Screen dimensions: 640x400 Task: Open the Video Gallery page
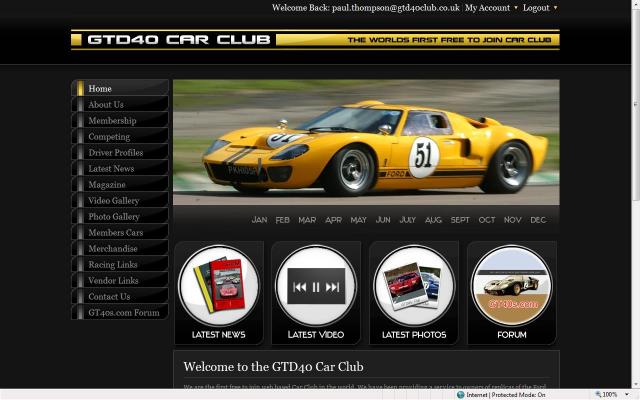tap(120, 200)
